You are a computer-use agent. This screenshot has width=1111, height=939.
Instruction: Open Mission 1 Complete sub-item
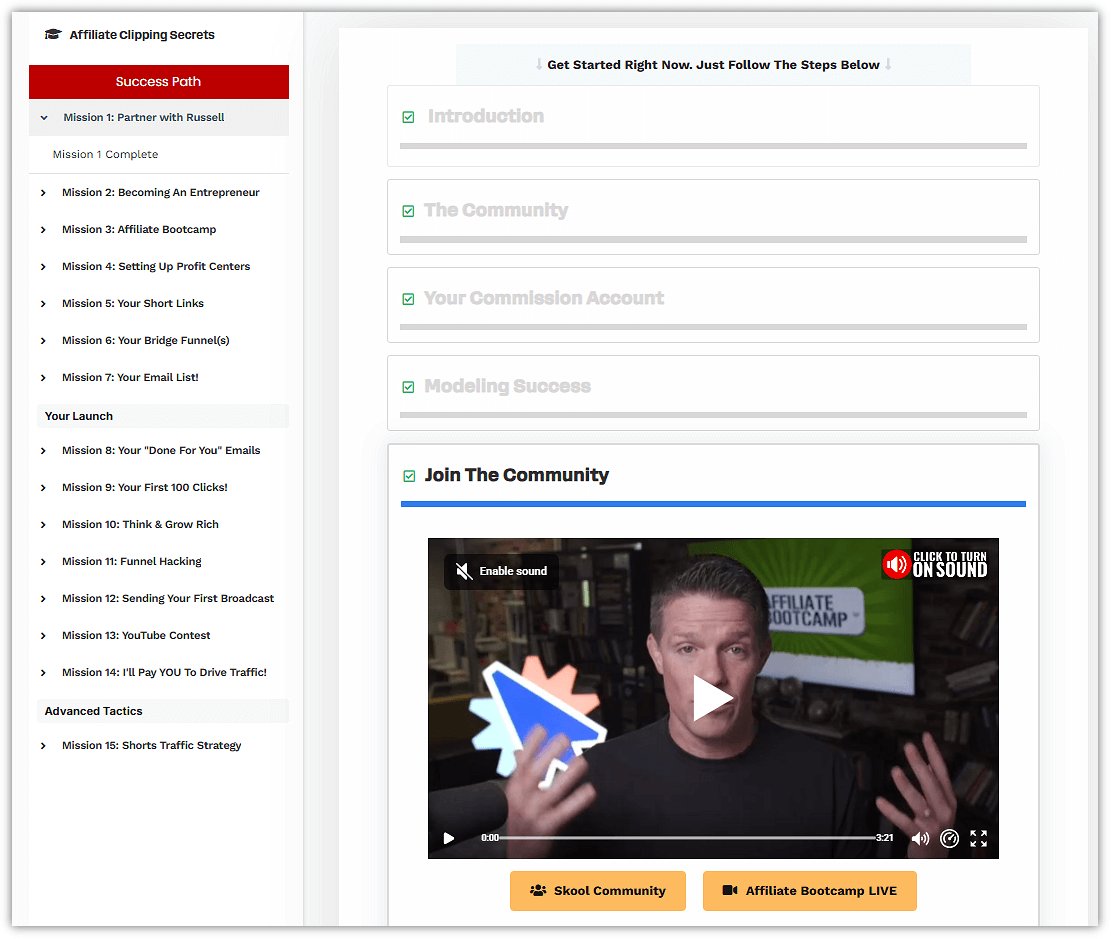click(106, 154)
